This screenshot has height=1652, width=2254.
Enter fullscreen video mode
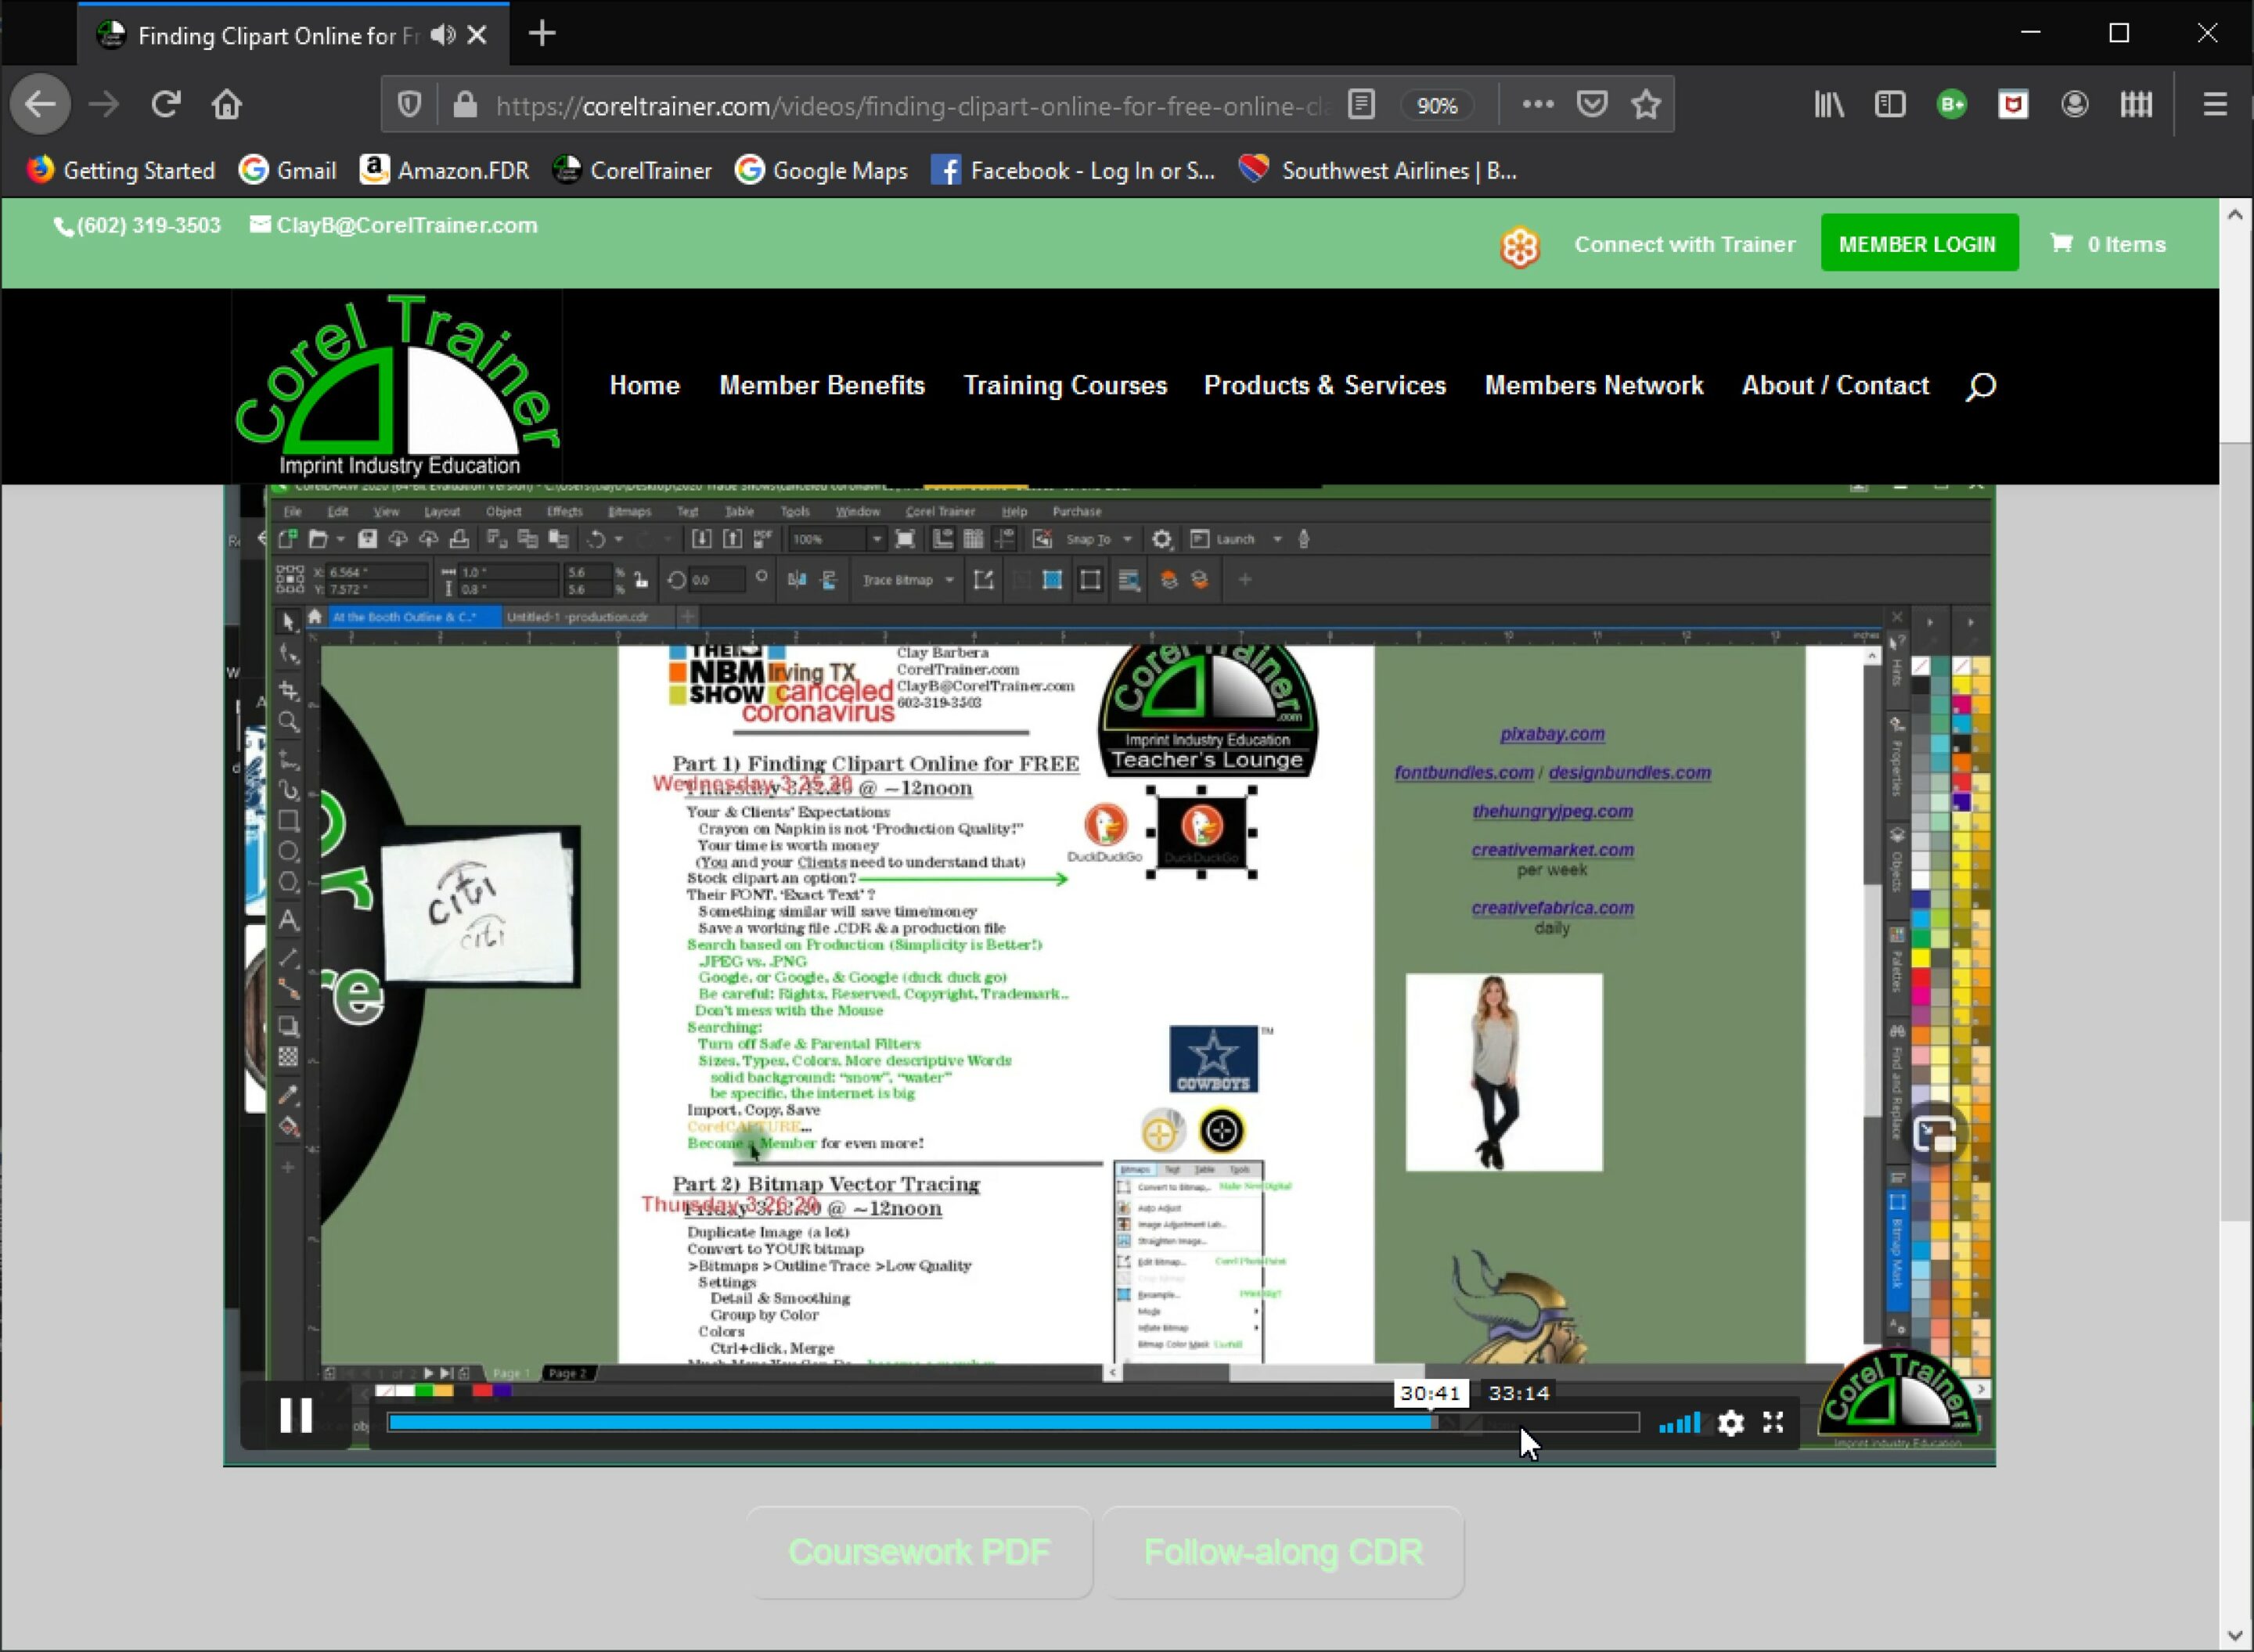point(1773,1422)
